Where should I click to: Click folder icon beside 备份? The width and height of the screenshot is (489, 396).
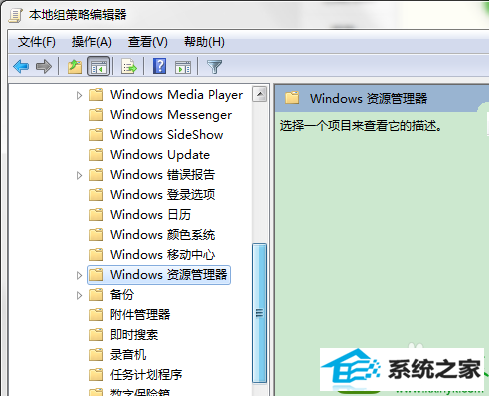click(96, 295)
